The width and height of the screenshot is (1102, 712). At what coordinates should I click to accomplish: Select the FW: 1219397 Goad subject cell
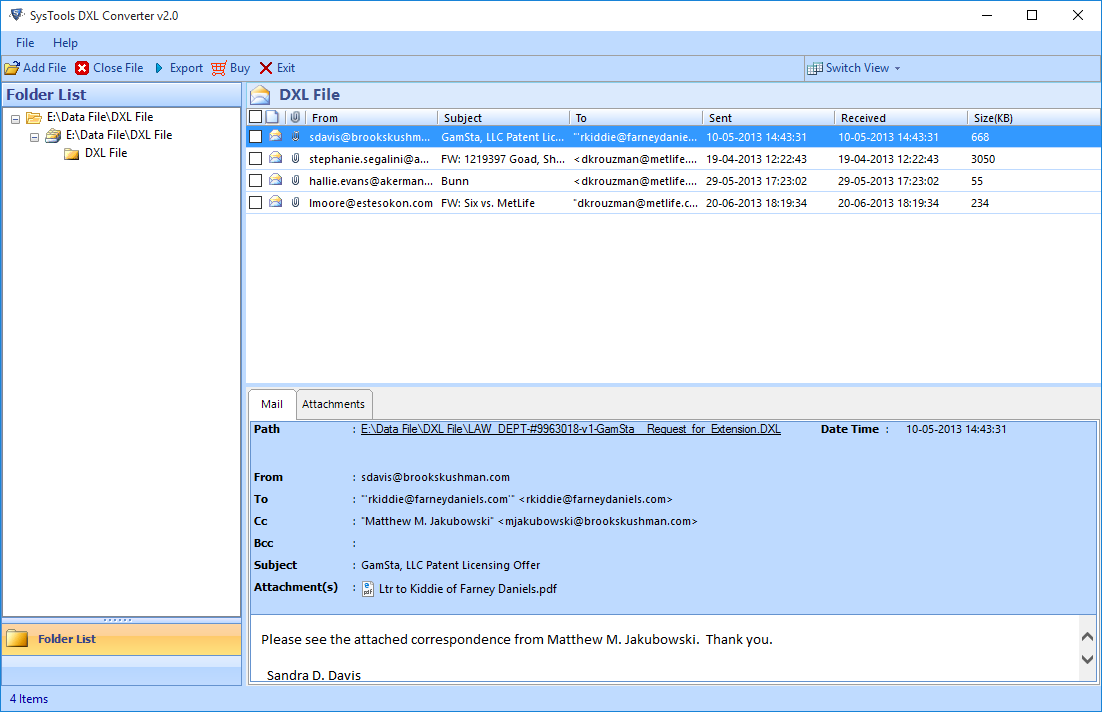coord(503,159)
